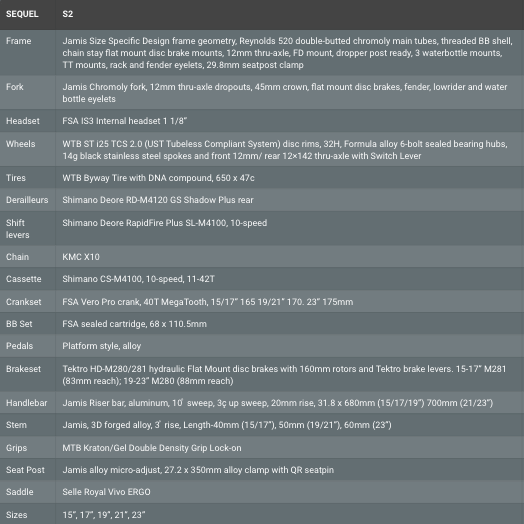Select the BB Set row label
This screenshot has height=524, width=524.
[x=19, y=324]
